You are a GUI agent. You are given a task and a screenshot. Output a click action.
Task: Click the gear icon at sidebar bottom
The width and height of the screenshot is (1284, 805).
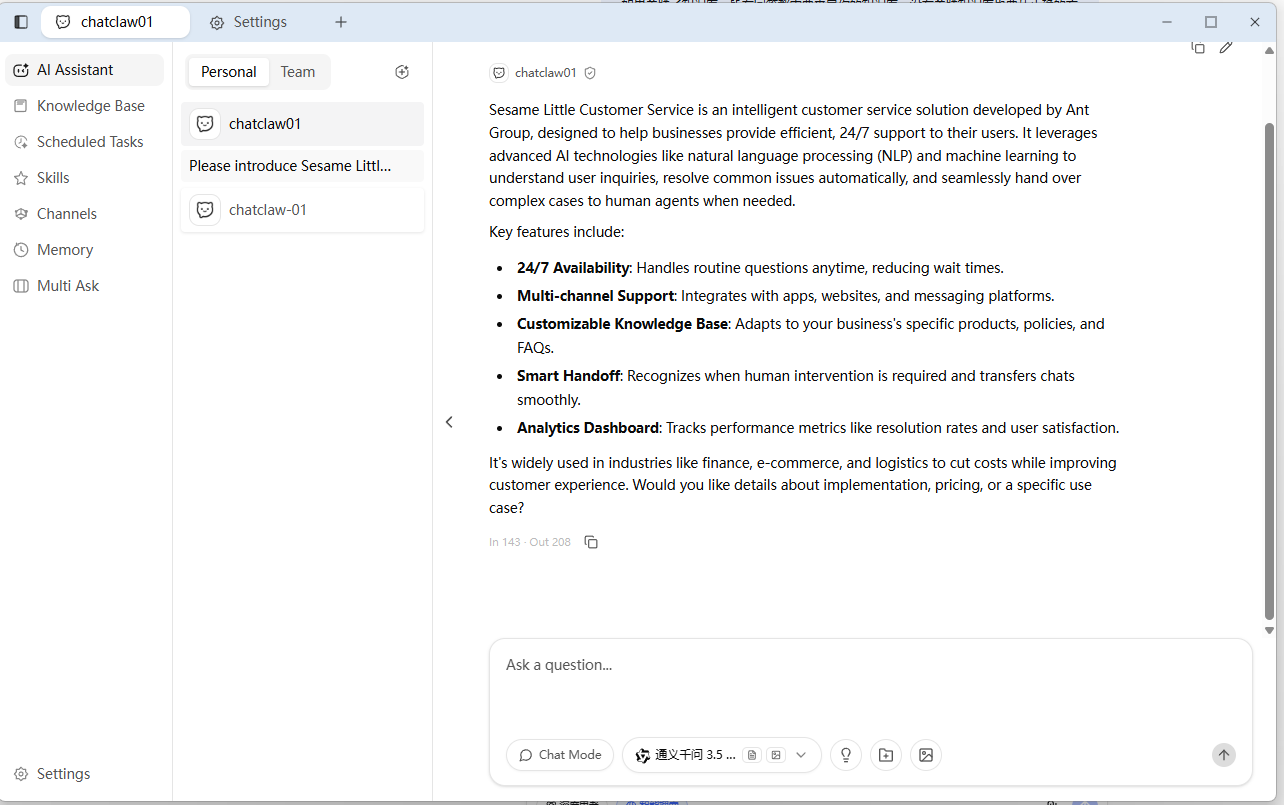pos(21,774)
